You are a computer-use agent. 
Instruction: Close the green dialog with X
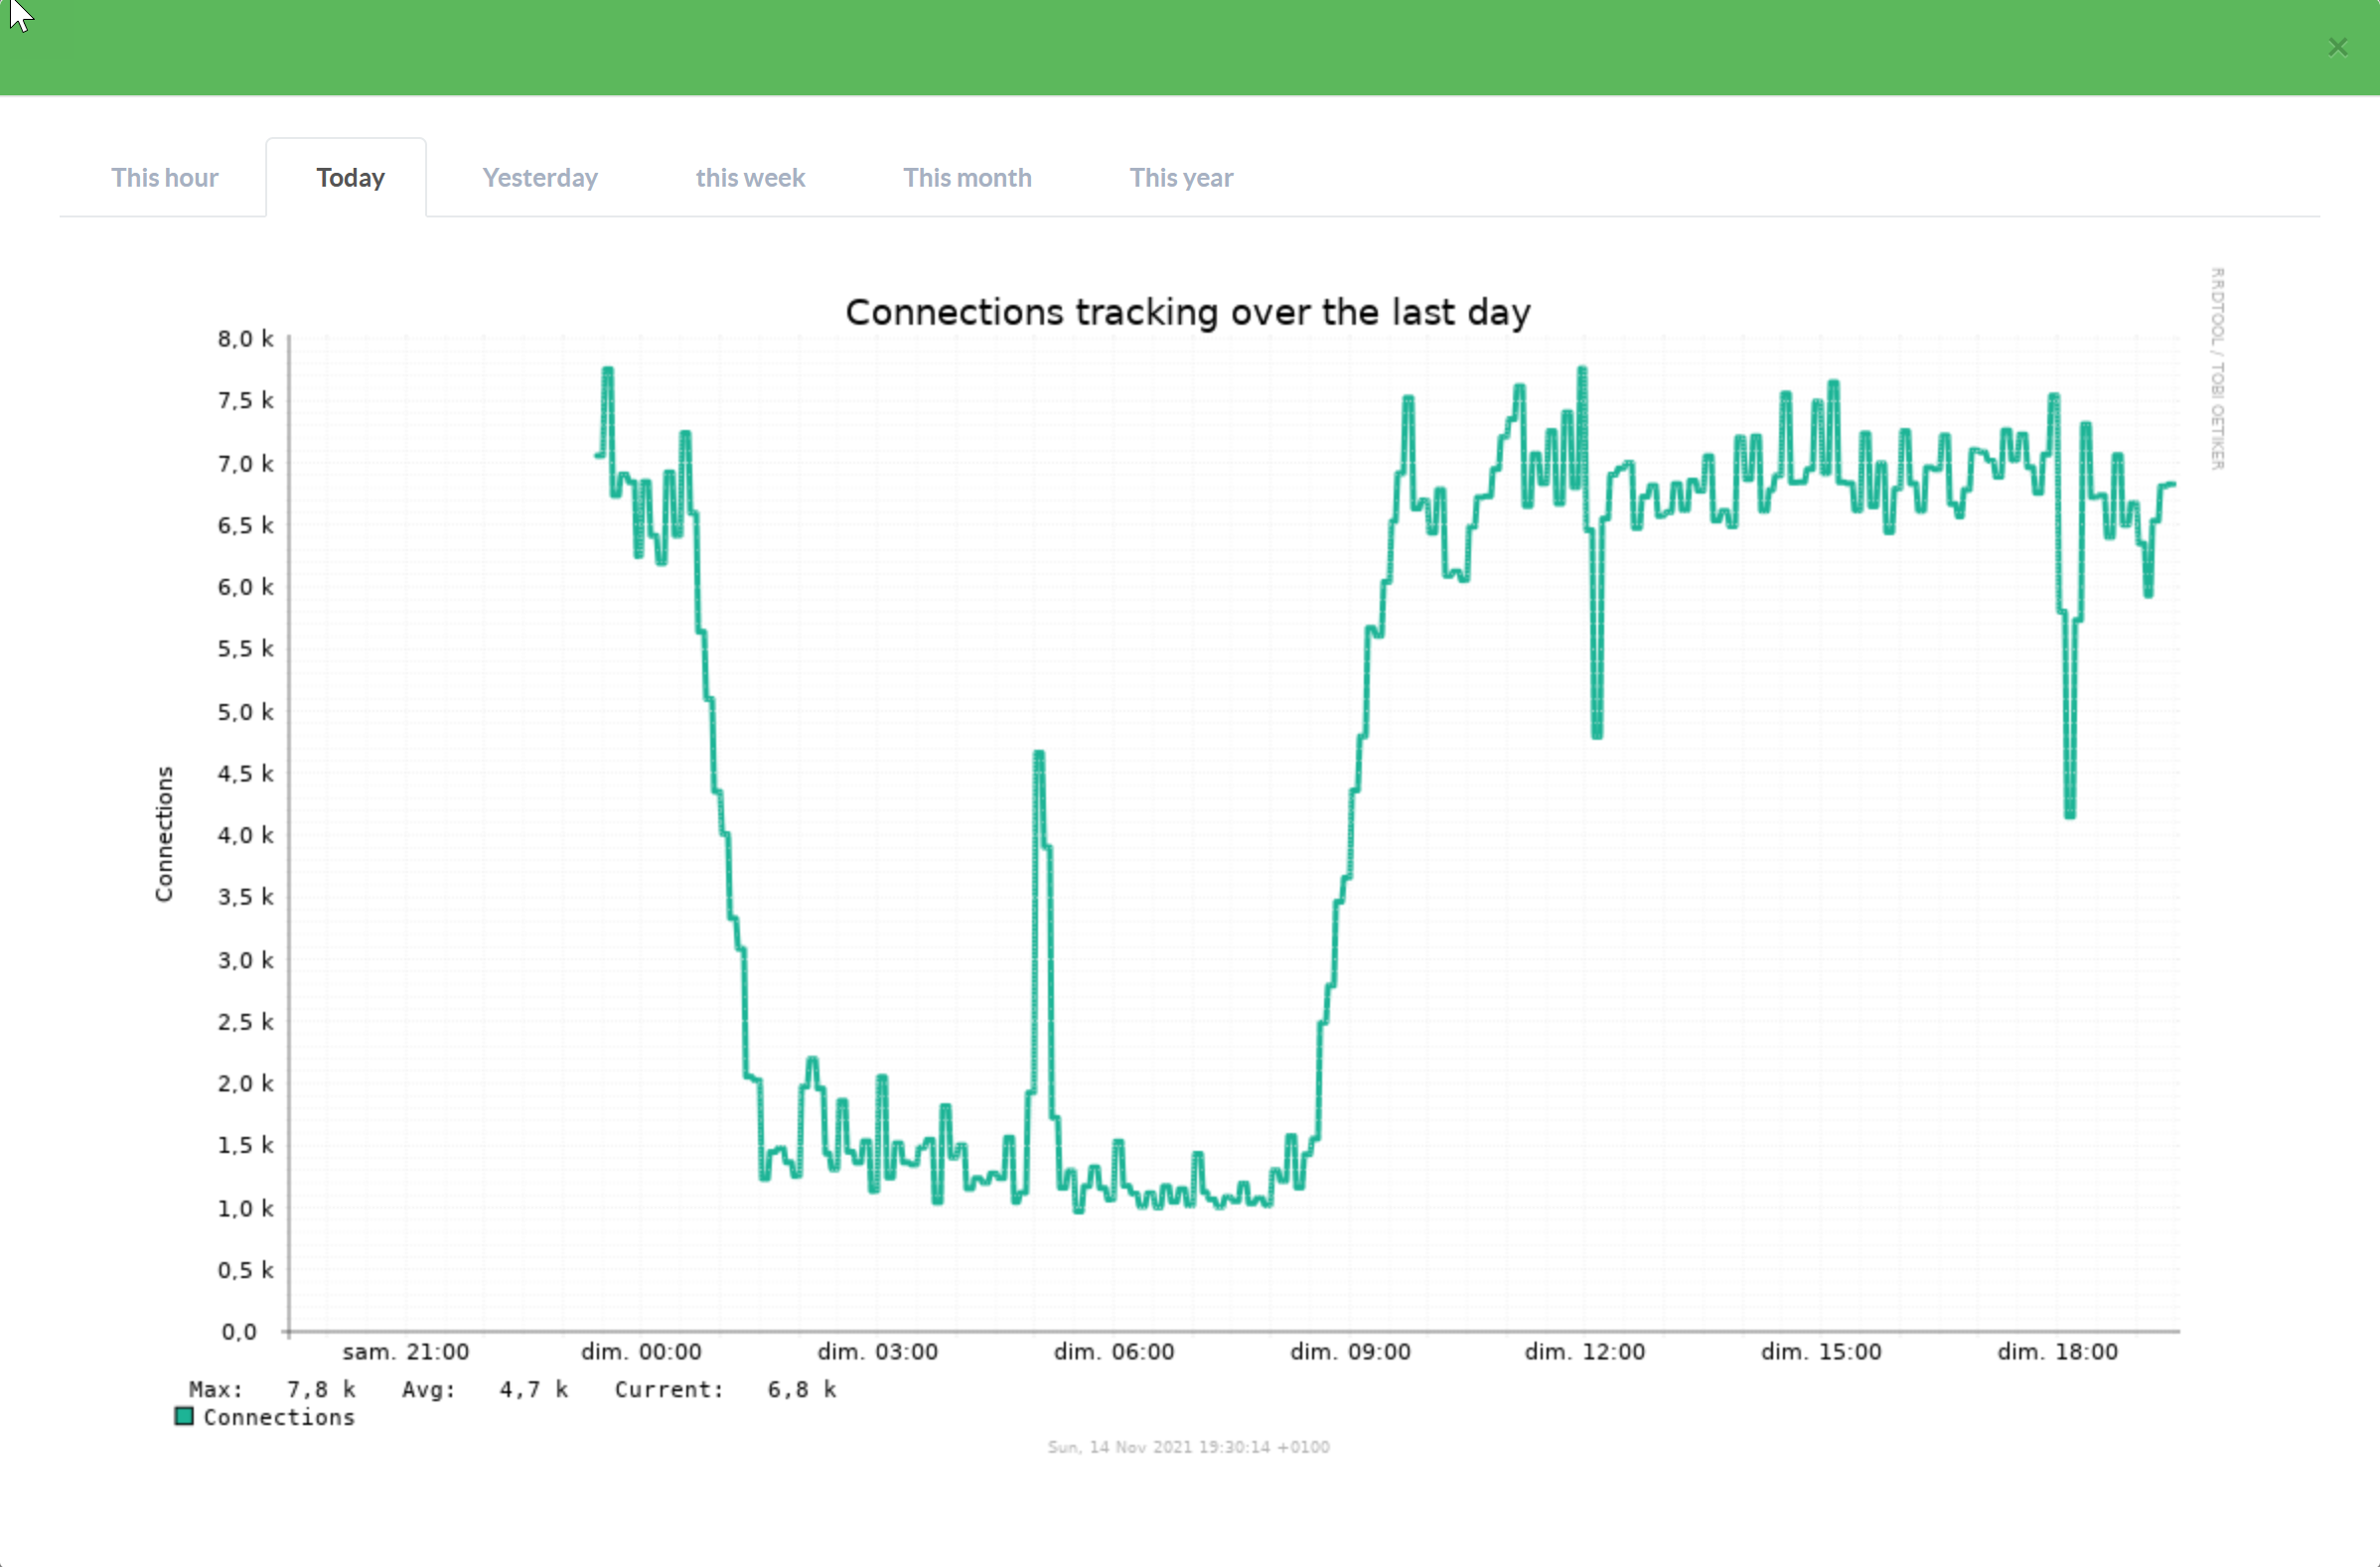2337,47
